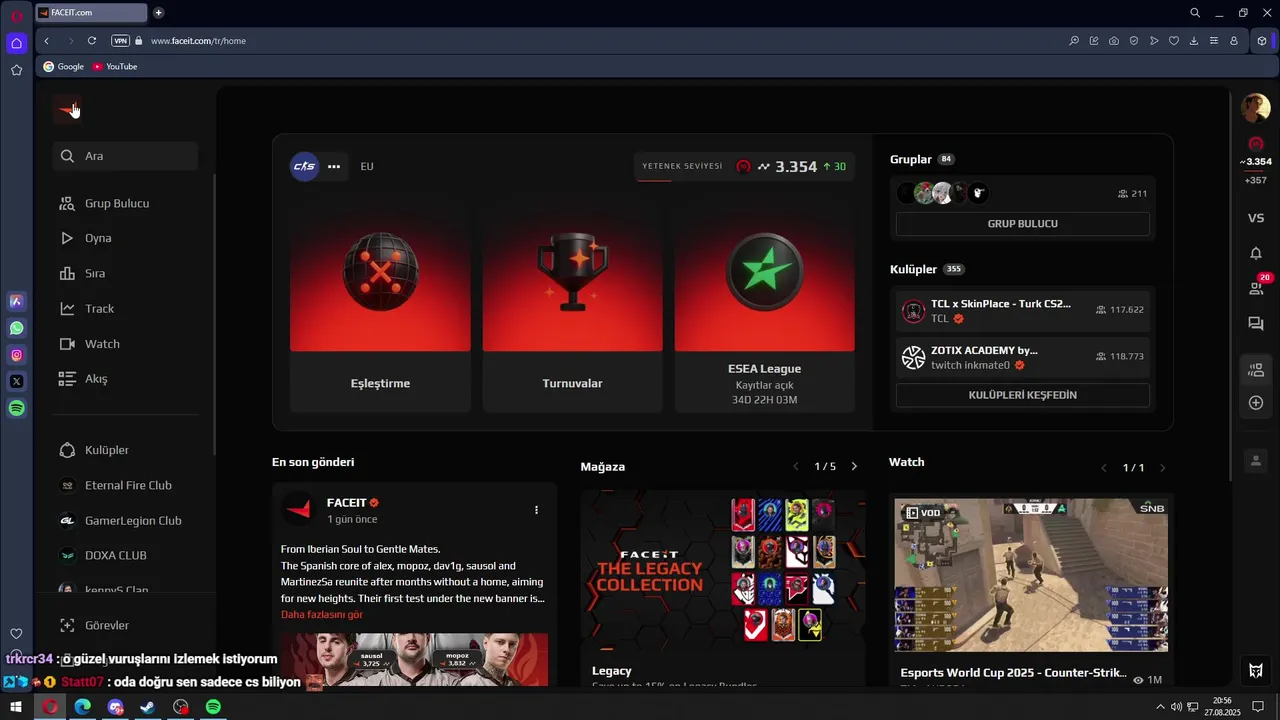The image size is (1280, 720).
Task: Click the VPN badge in address bar
Action: click(121, 41)
